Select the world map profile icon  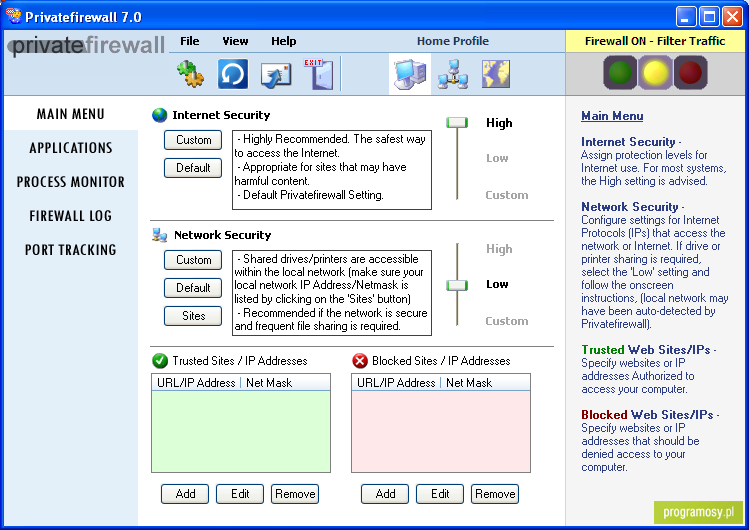coord(496,74)
